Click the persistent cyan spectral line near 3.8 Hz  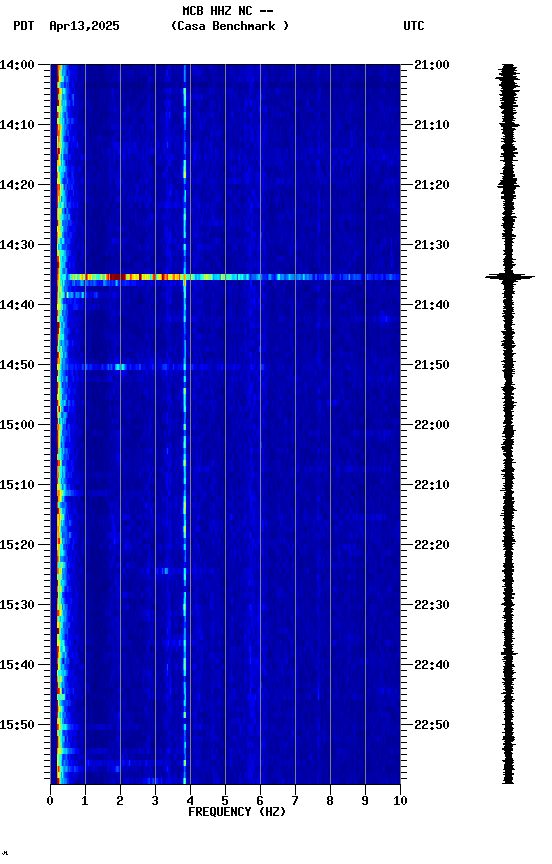[x=185, y=424]
